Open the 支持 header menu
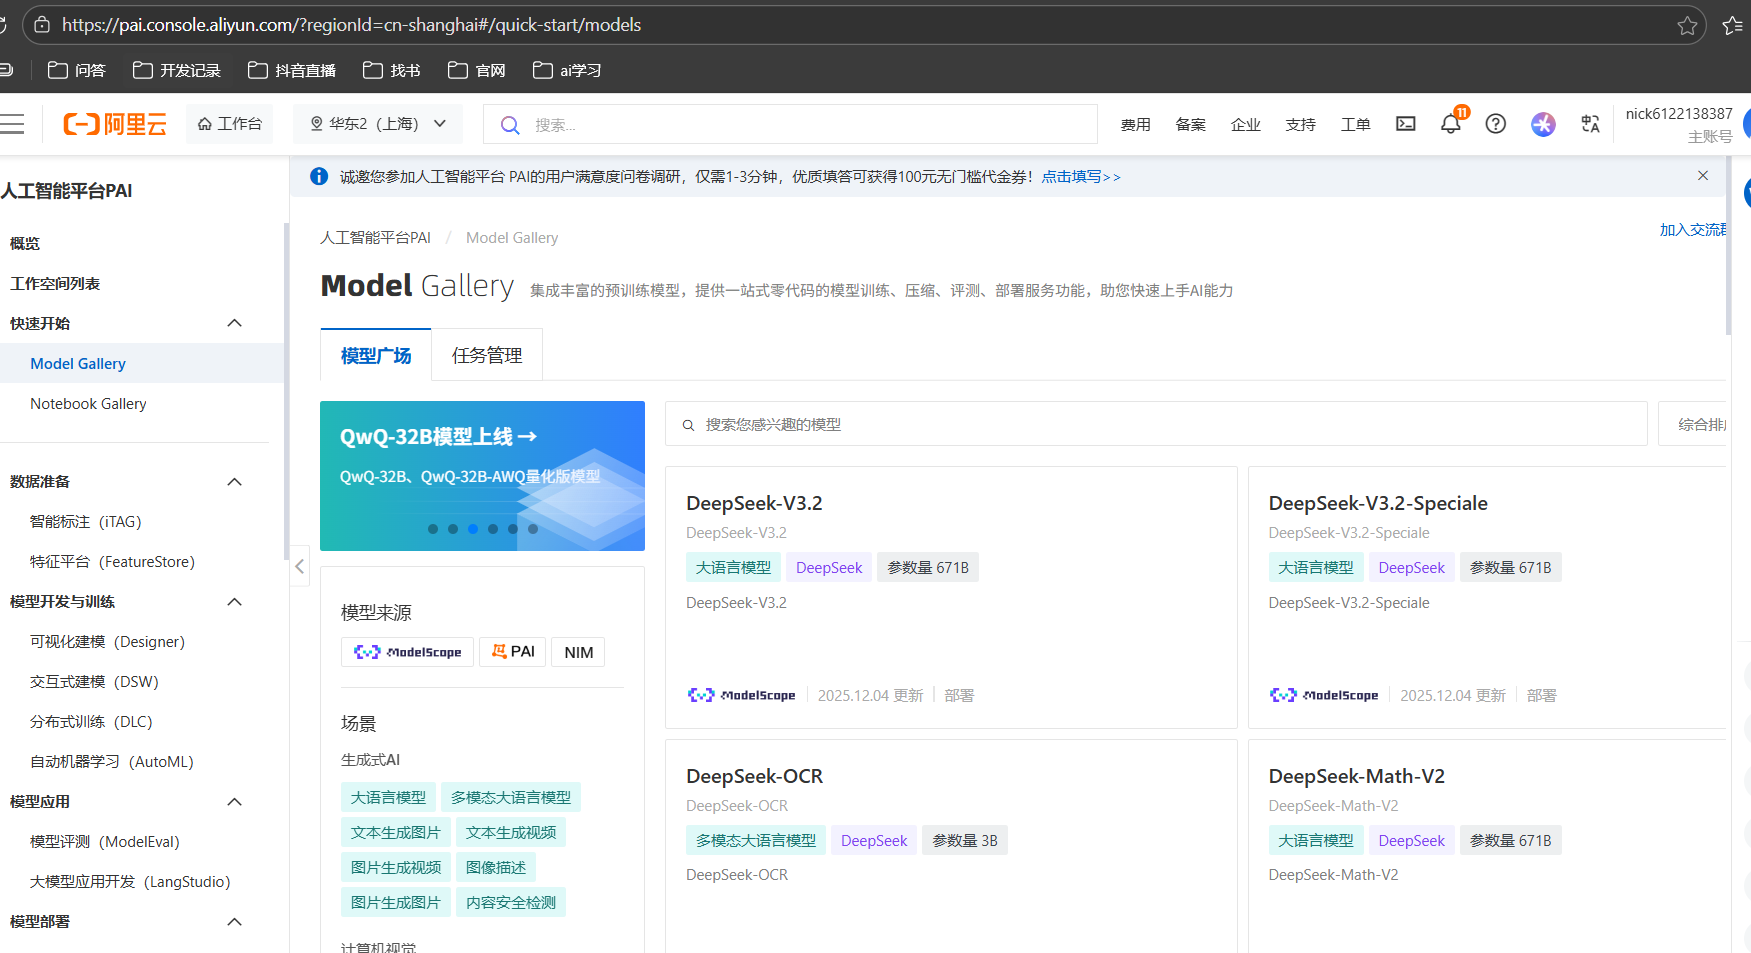The height and width of the screenshot is (953, 1751). (1300, 125)
